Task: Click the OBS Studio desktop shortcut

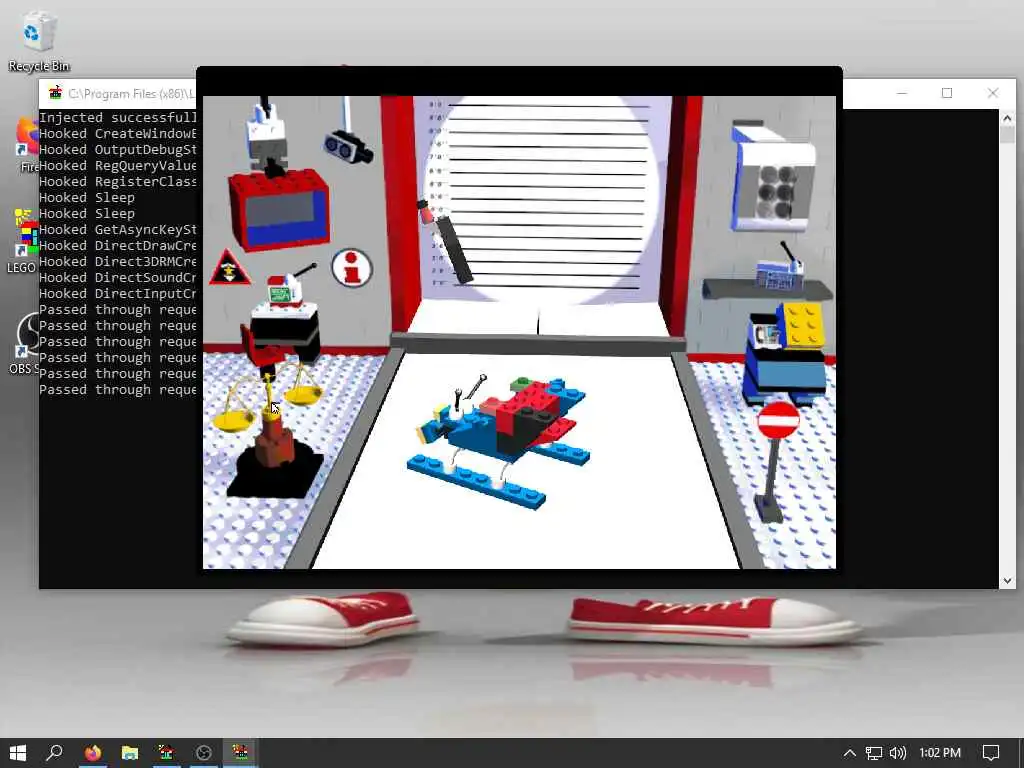Action: tap(24, 344)
